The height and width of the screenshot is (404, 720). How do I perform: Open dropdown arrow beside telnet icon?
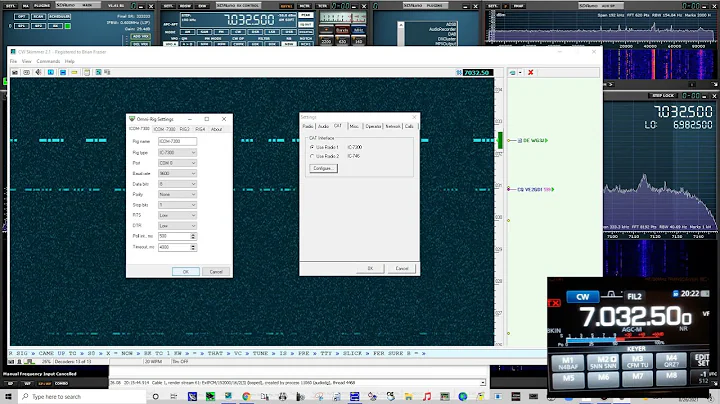[x=520, y=73]
